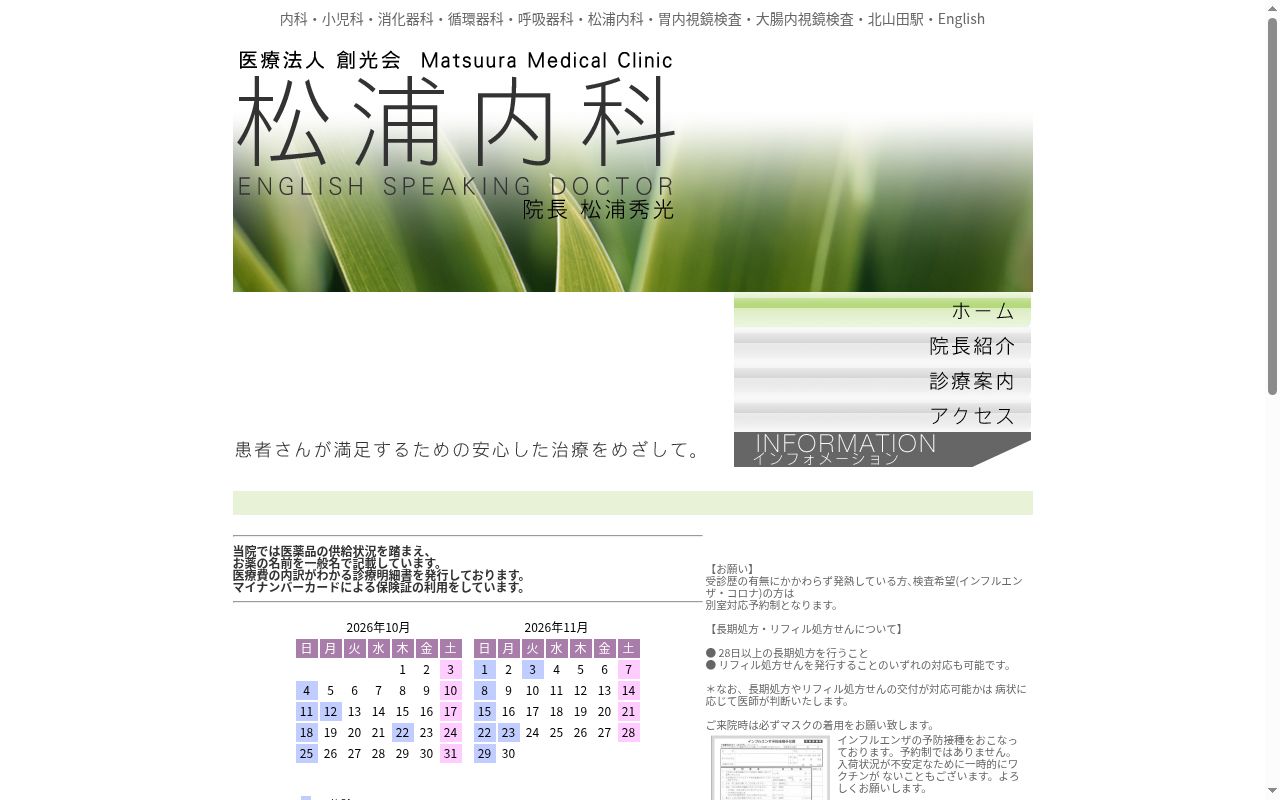Select the 2026年10月 calendar title

378,628
